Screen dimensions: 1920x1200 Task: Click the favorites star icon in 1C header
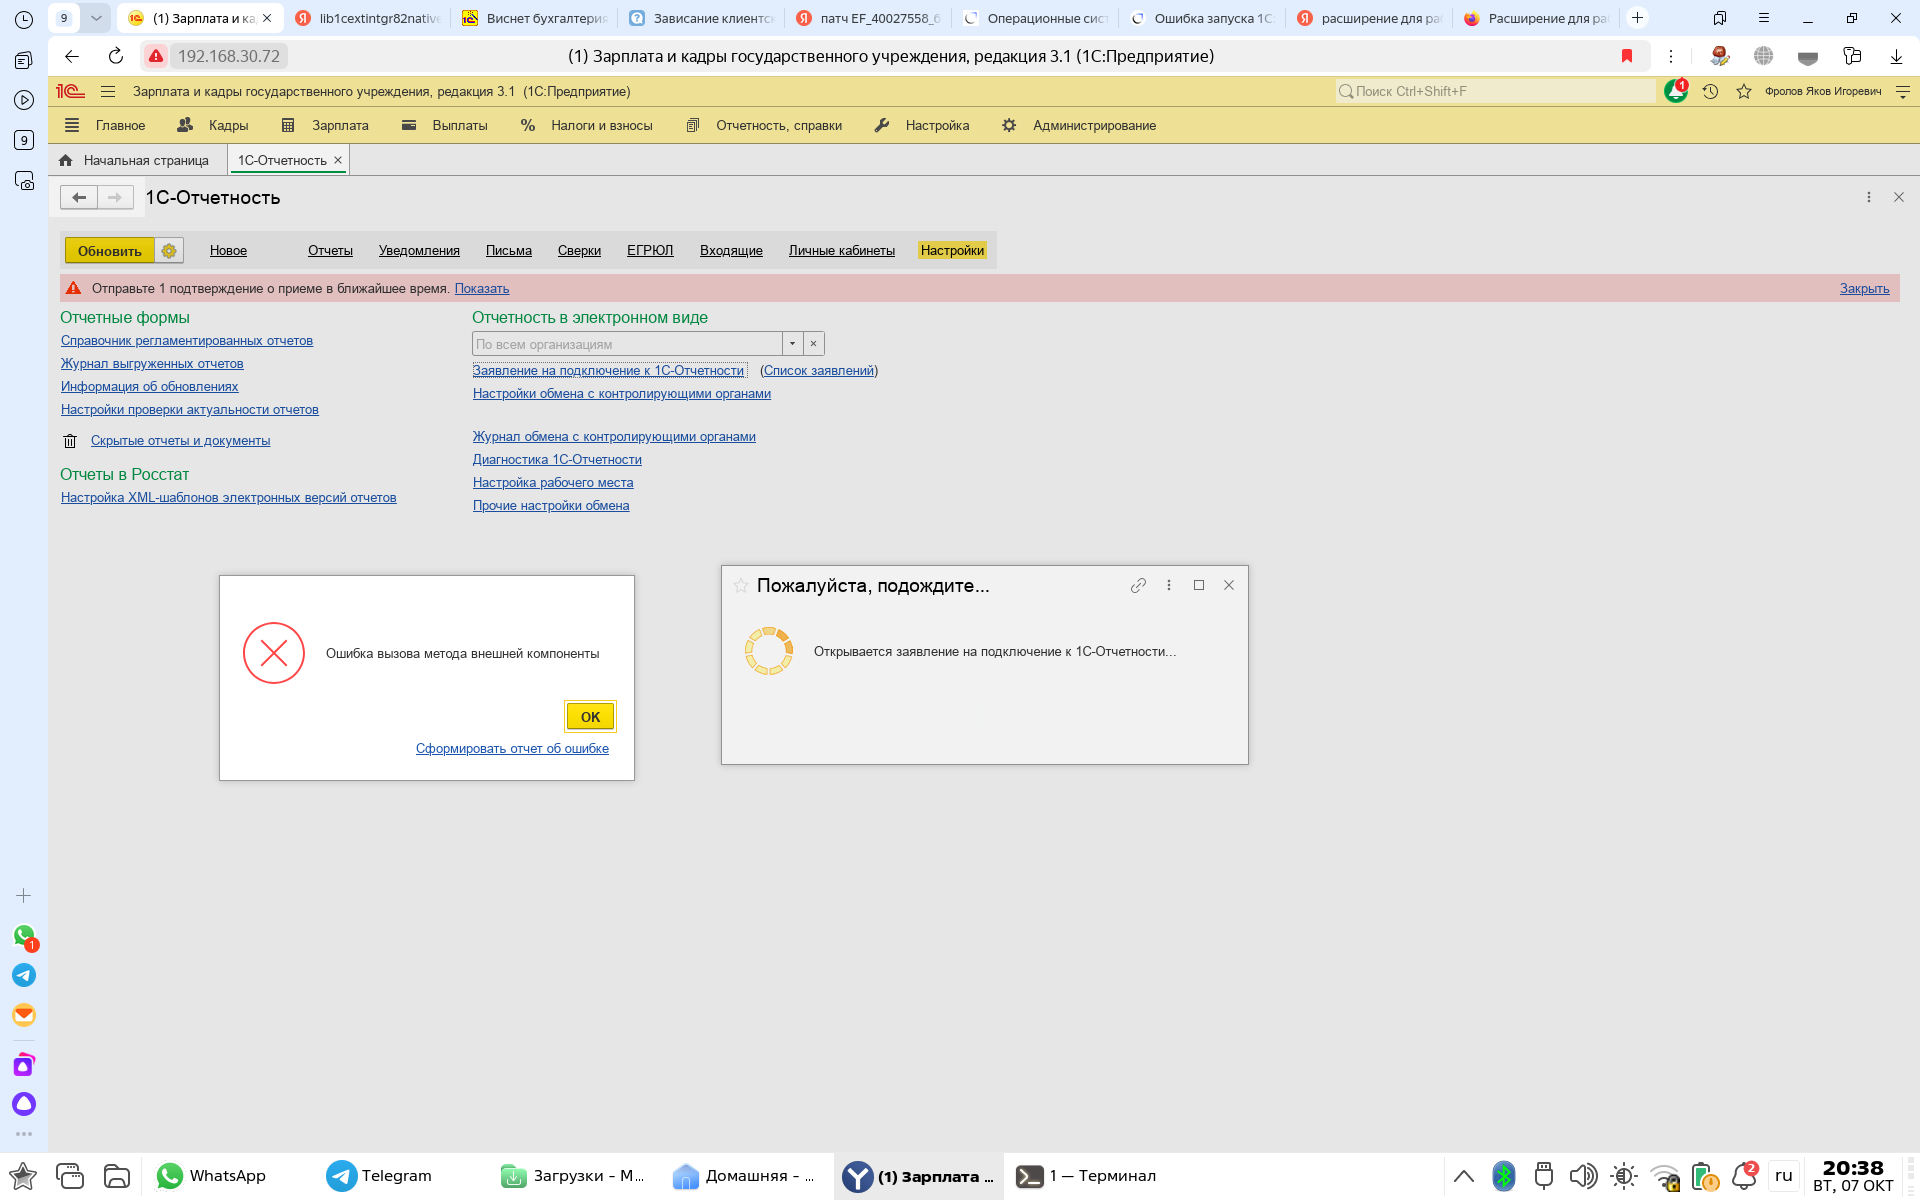[x=1744, y=92]
